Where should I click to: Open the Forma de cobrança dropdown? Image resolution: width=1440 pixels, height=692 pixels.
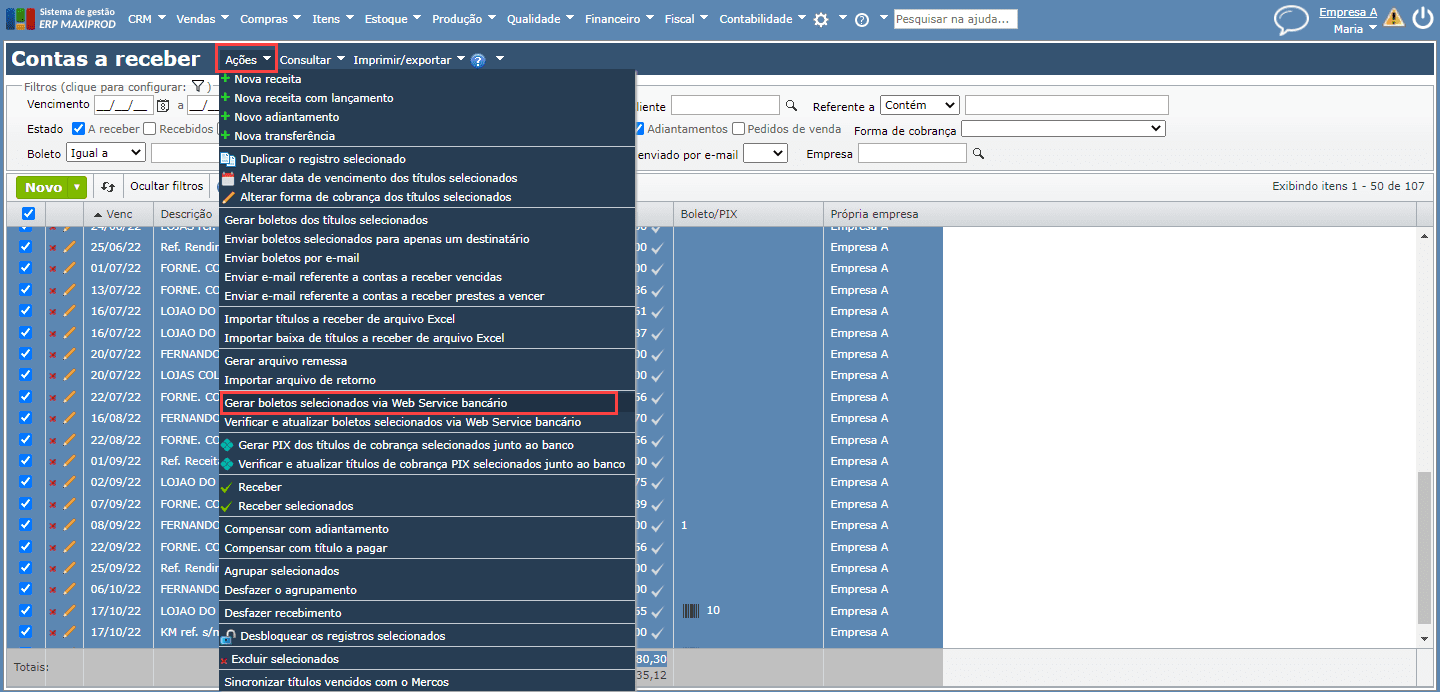[1063, 129]
